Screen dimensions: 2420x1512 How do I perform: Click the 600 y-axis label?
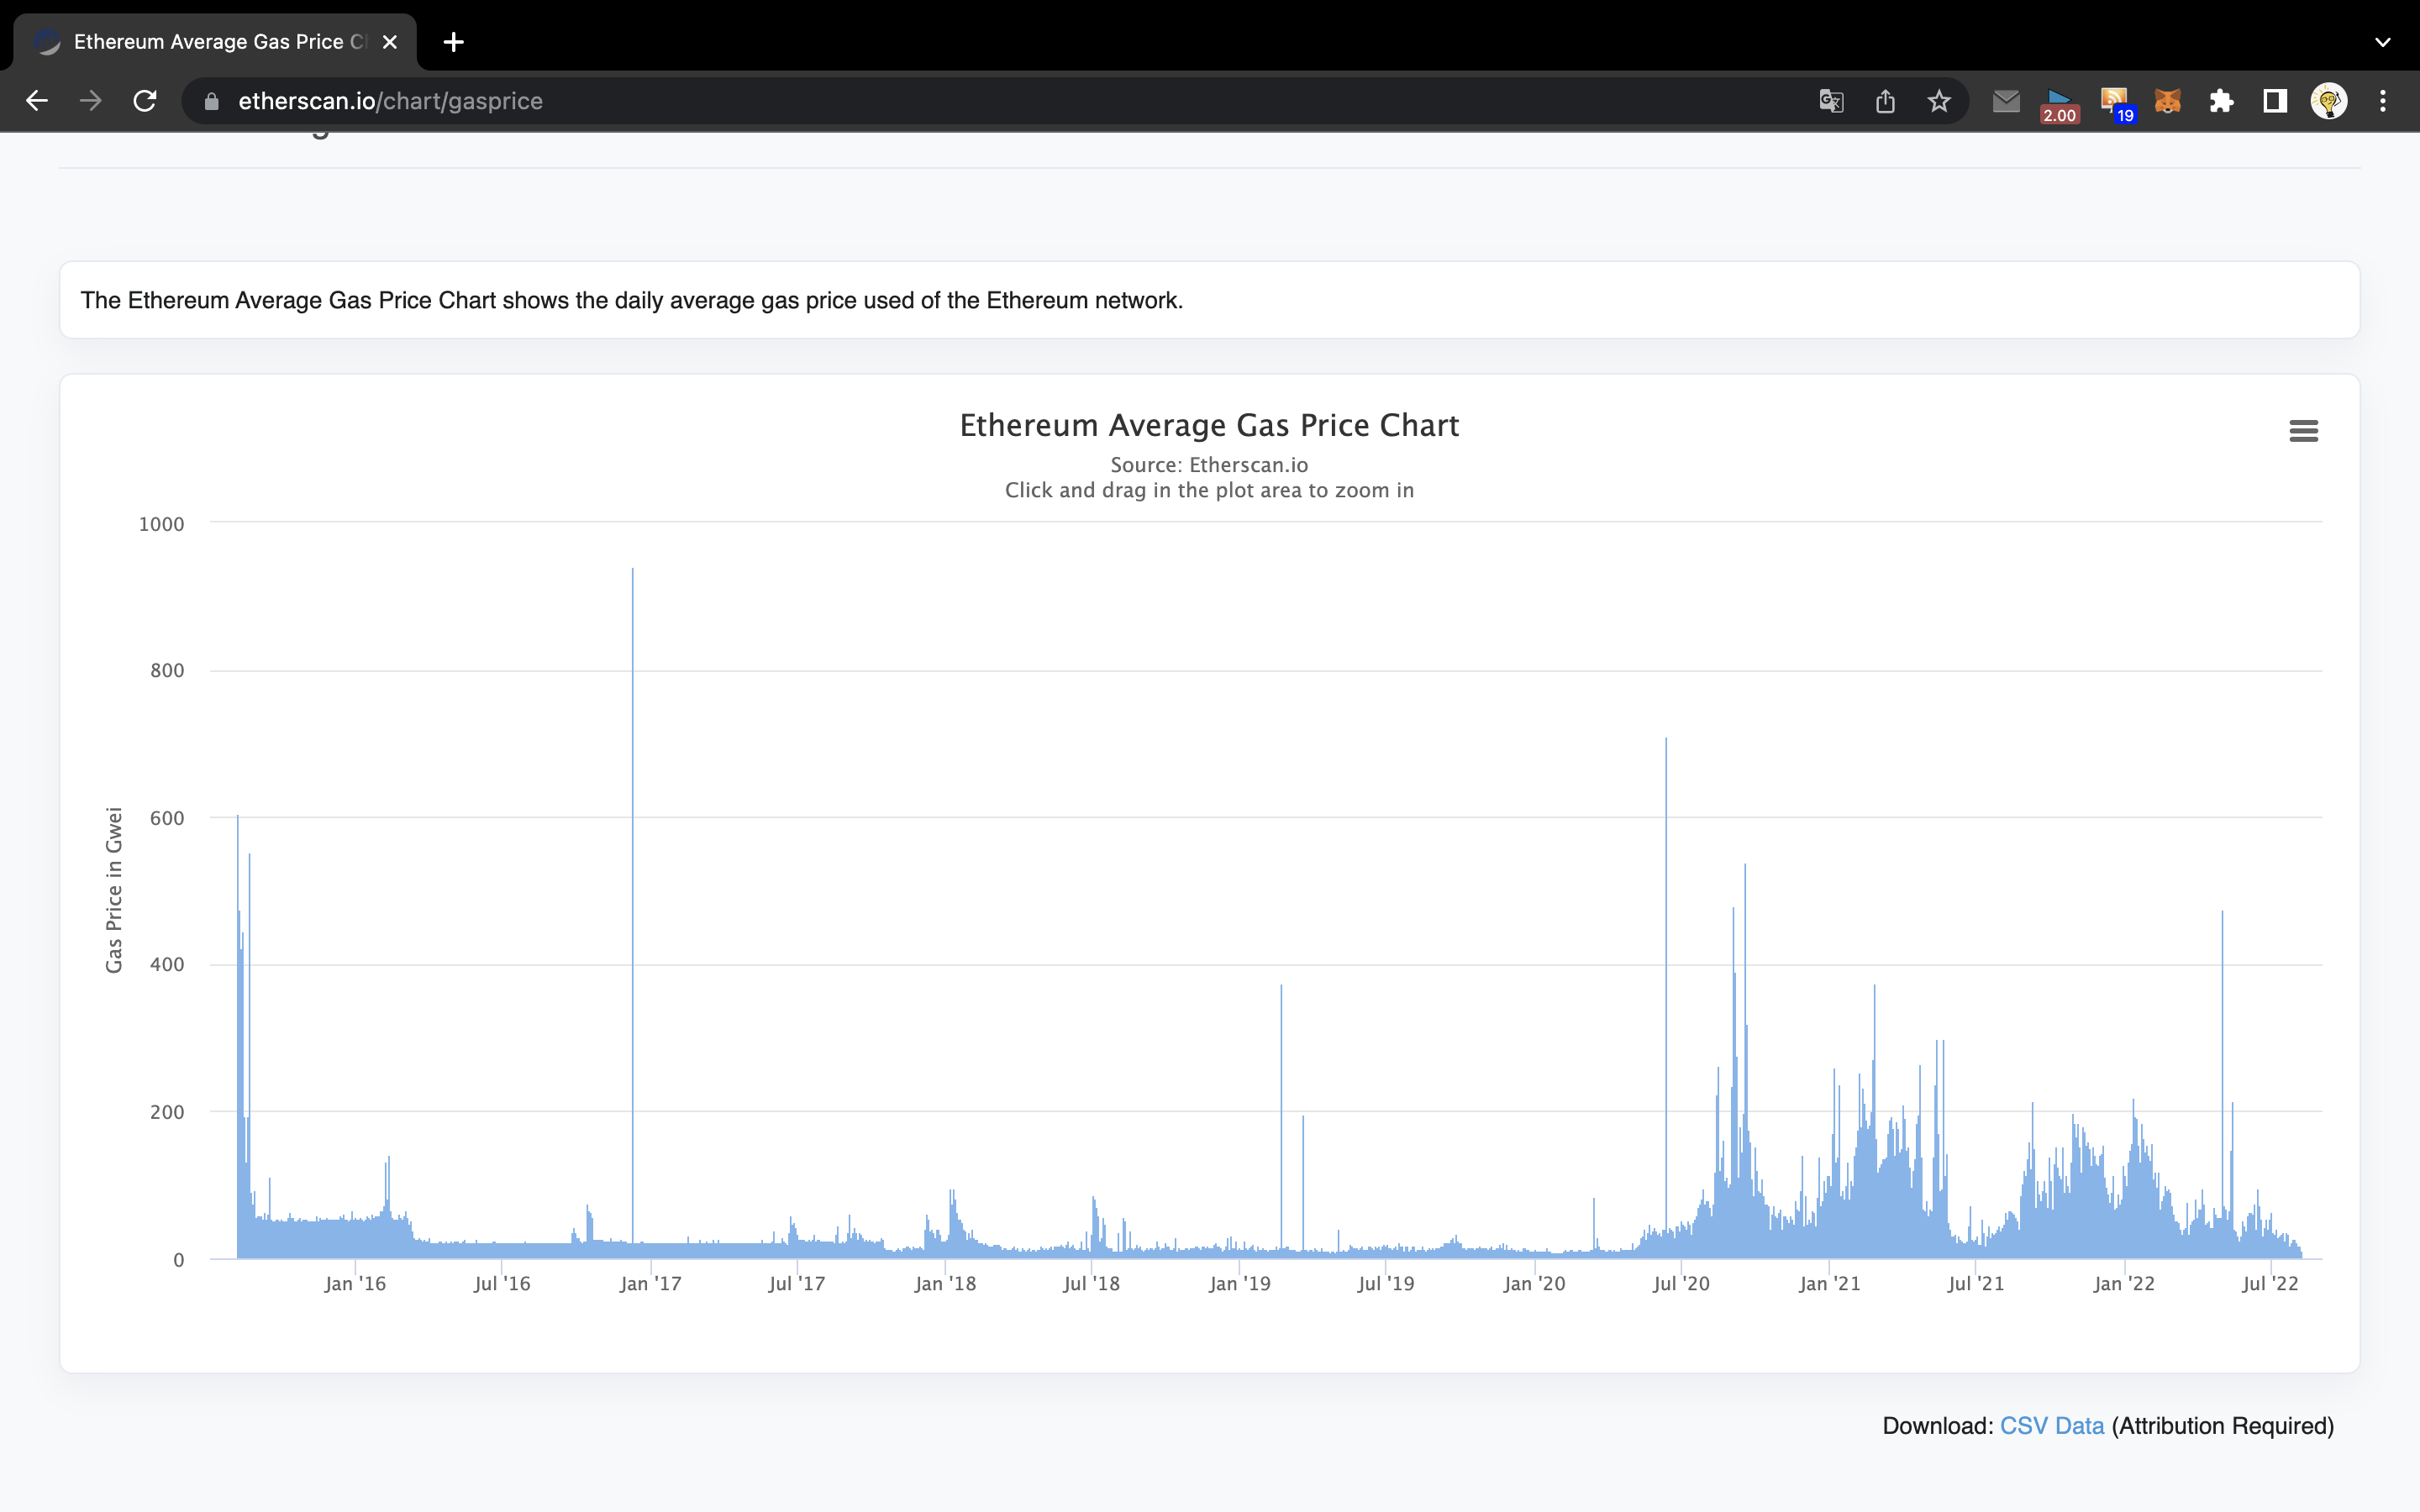(x=167, y=818)
